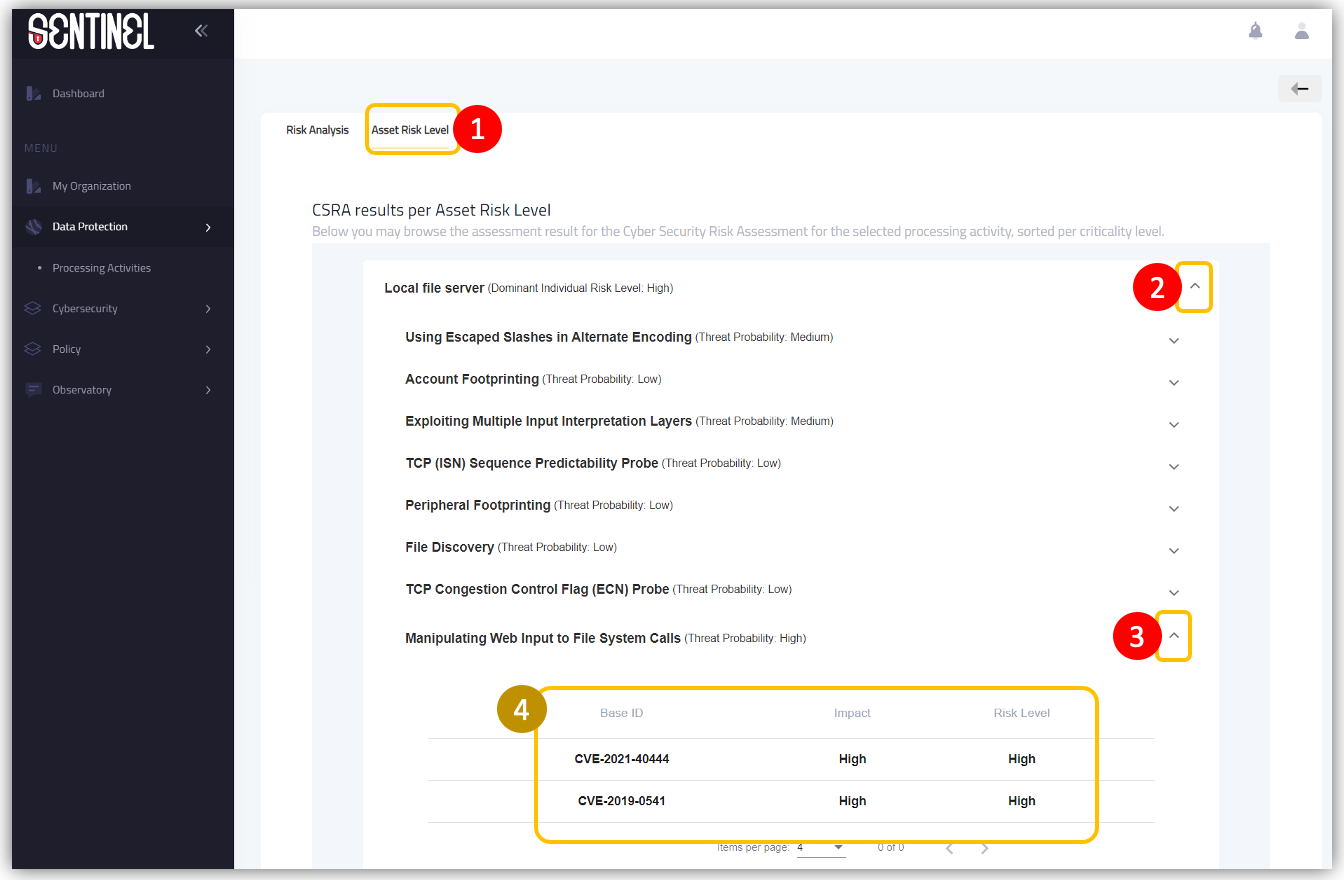Image resolution: width=1344 pixels, height=880 pixels.
Task: Click the Policy sidebar icon
Action: coord(33,349)
